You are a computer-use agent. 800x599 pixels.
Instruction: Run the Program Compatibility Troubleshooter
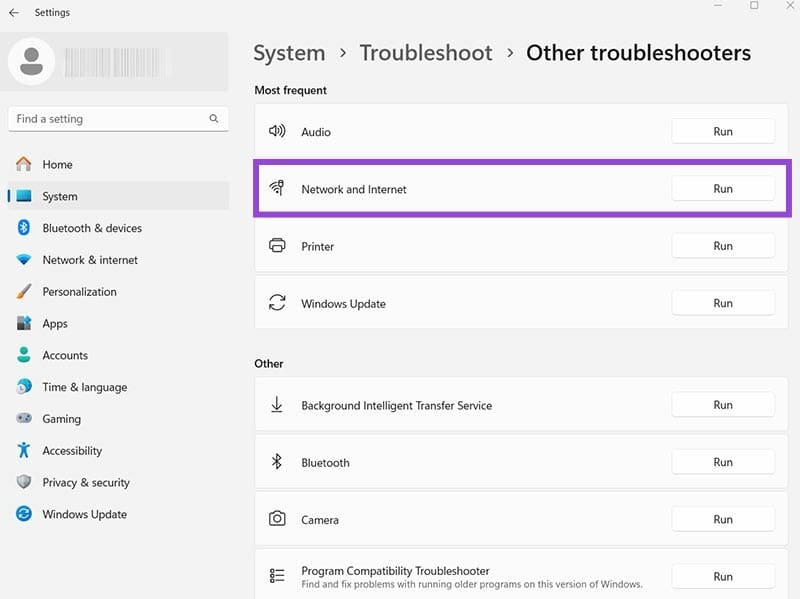click(x=723, y=576)
